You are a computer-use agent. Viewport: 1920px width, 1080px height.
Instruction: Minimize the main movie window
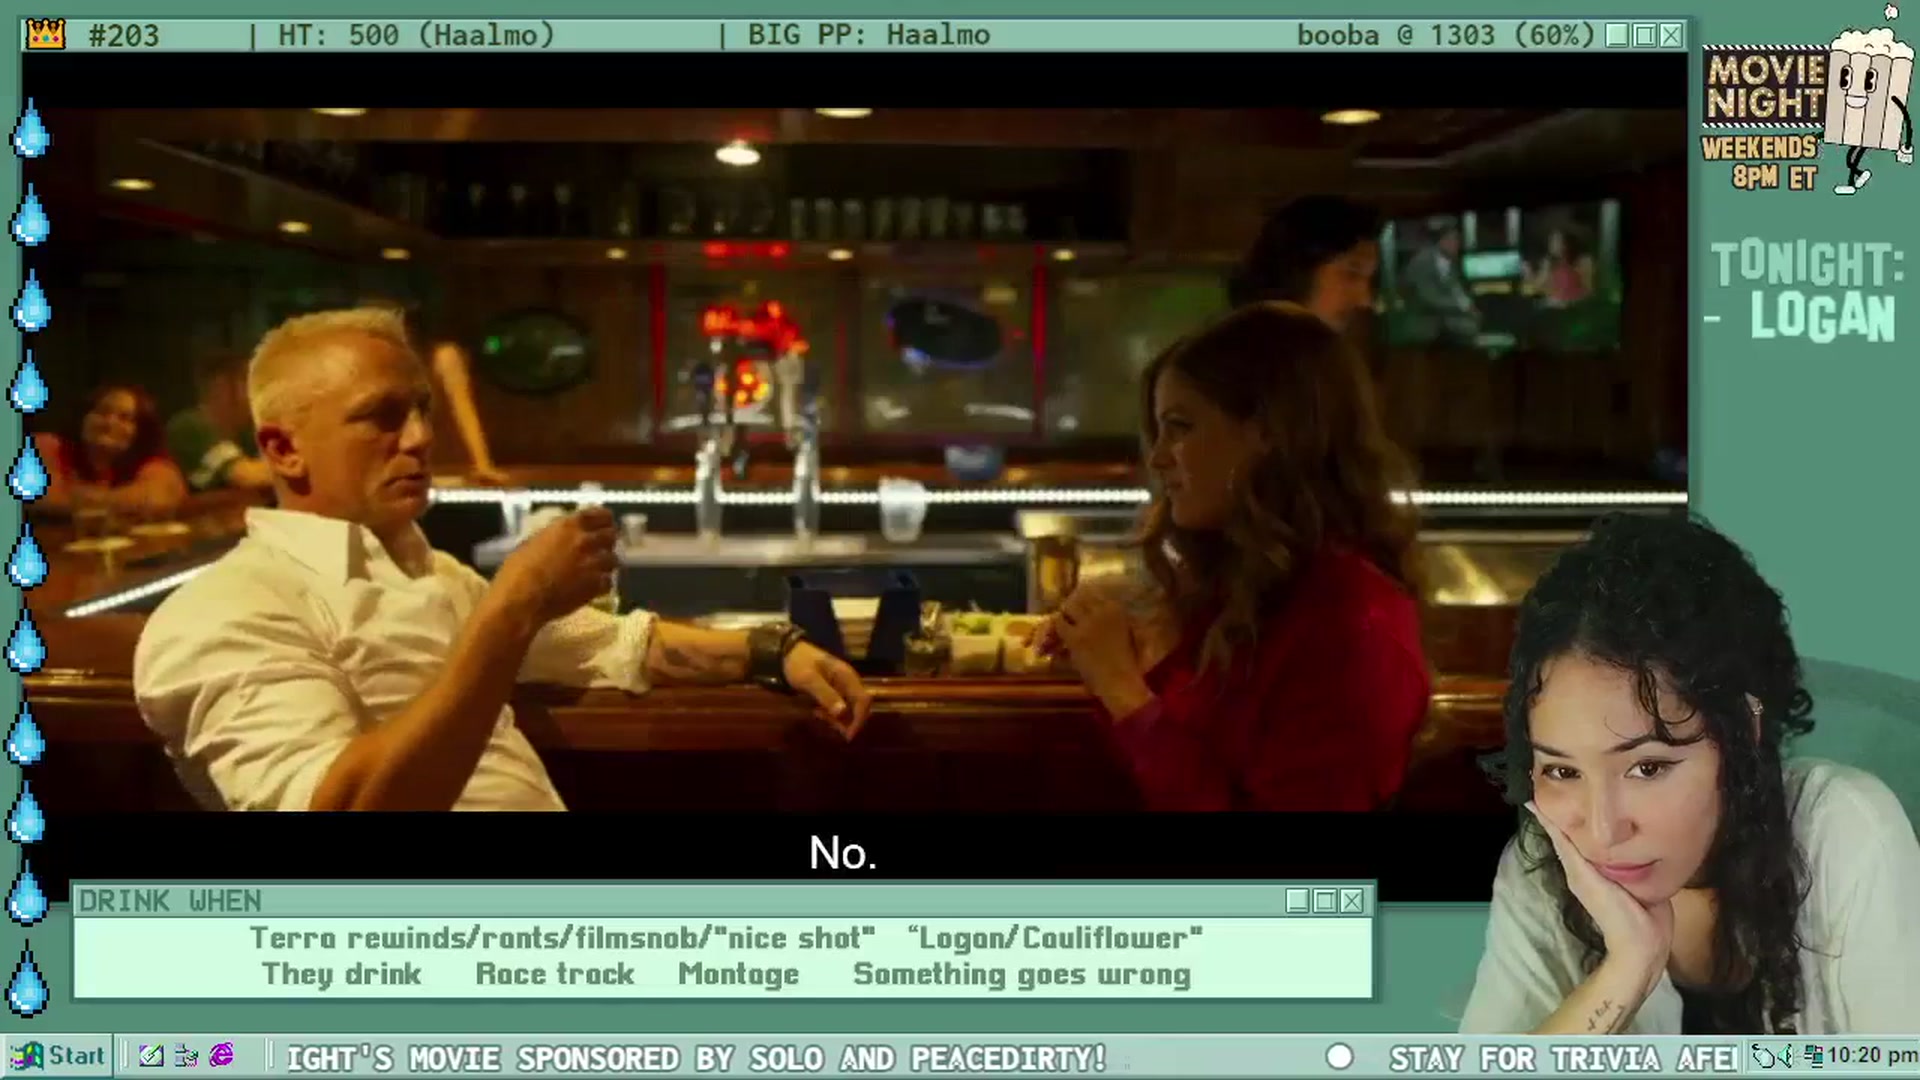pos(1617,35)
